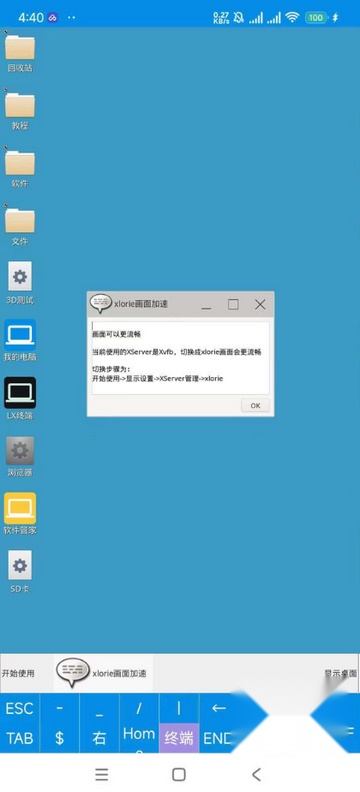Viewport: 360px width, 792px height.
Task: Tap the END key
Action: click(x=218, y=738)
